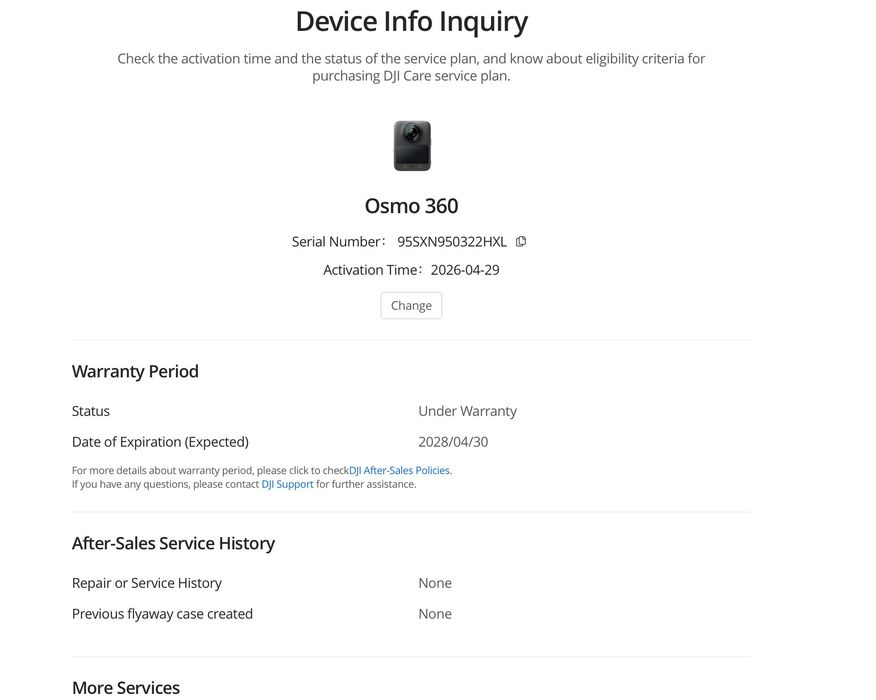Click the Previous flyaway case created label
This screenshot has width=876, height=700.
(163, 613)
